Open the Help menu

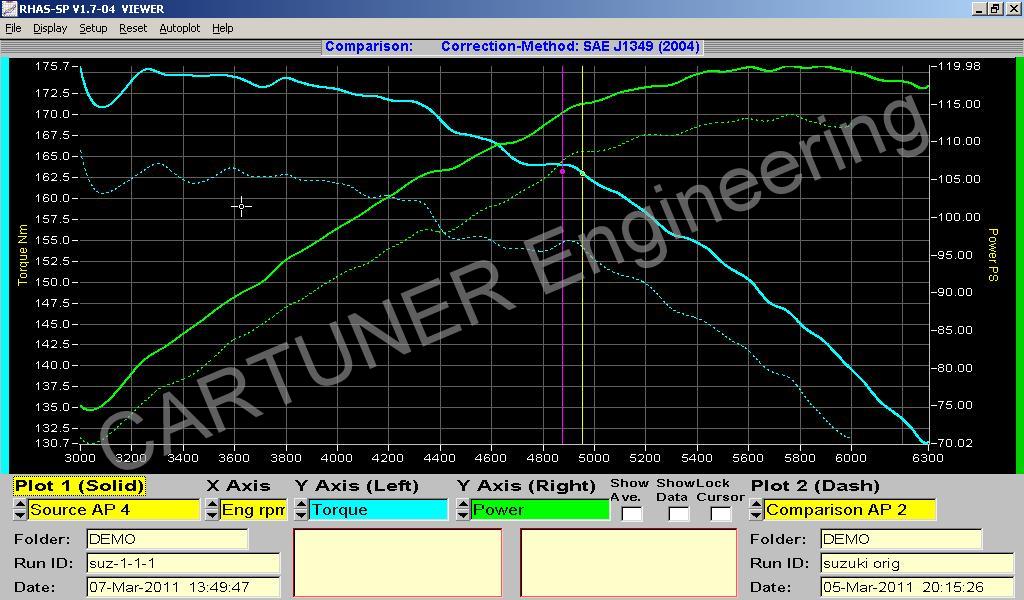223,28
